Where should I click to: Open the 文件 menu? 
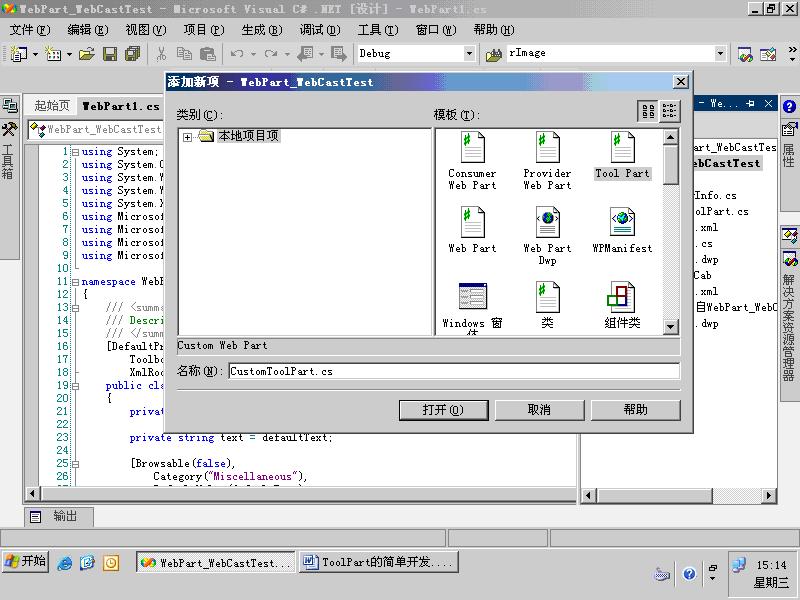[30, 30]
